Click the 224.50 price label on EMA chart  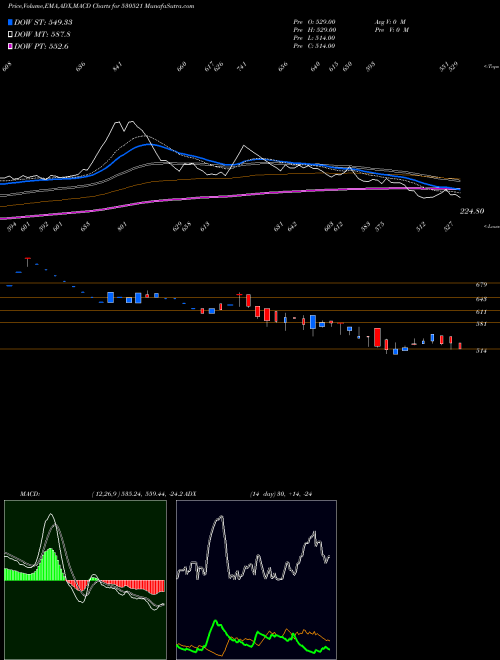coord(472,212)
